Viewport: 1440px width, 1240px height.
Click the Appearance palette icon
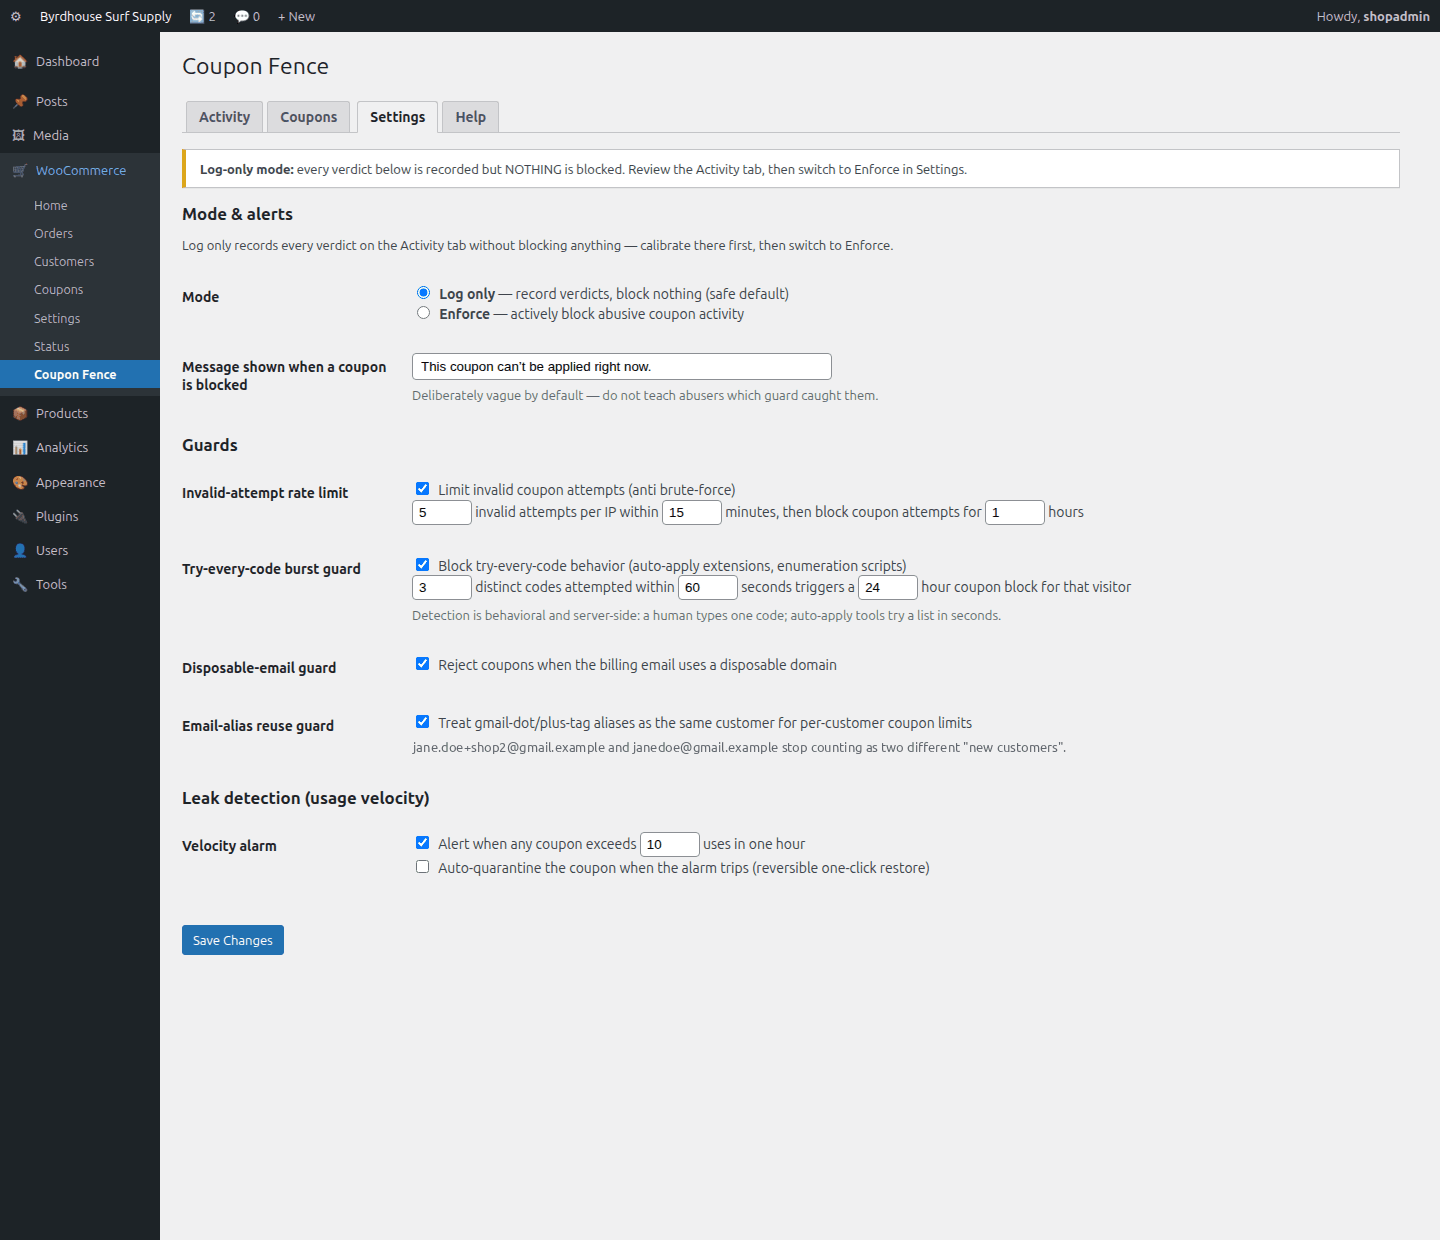point(20,483)
